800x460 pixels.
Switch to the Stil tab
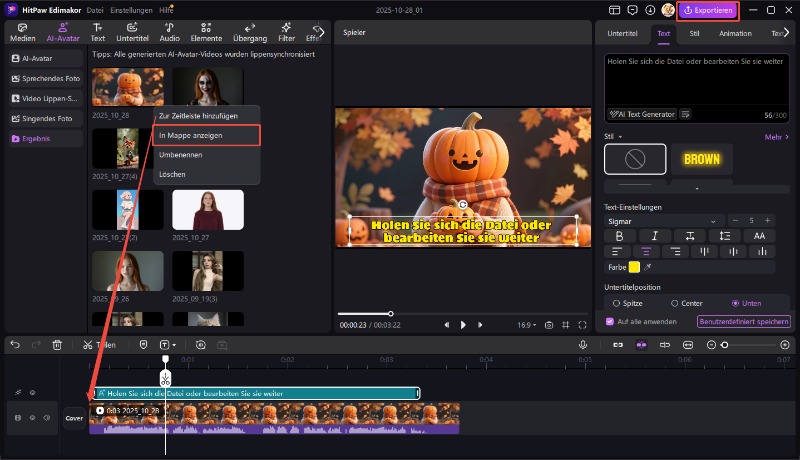pyautogui.click(x=694, y=33)
